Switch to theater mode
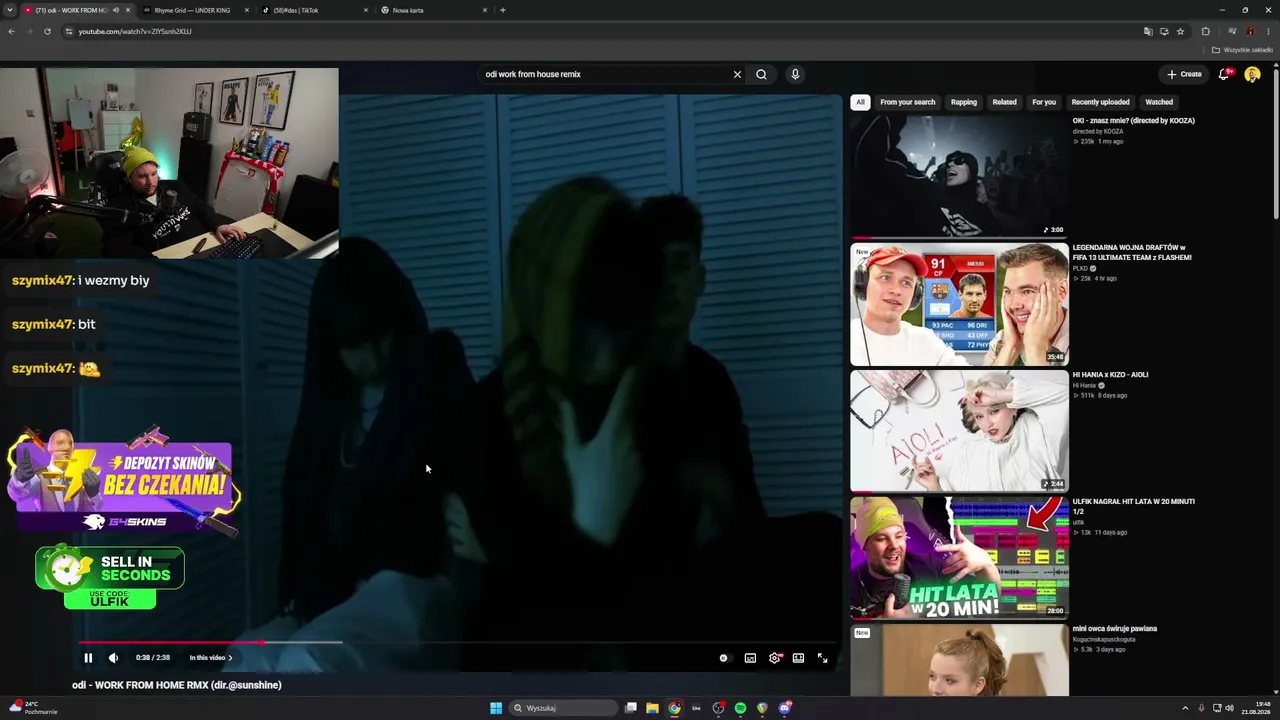Screen dimensions: 1280x720 (x=798, y=658)
